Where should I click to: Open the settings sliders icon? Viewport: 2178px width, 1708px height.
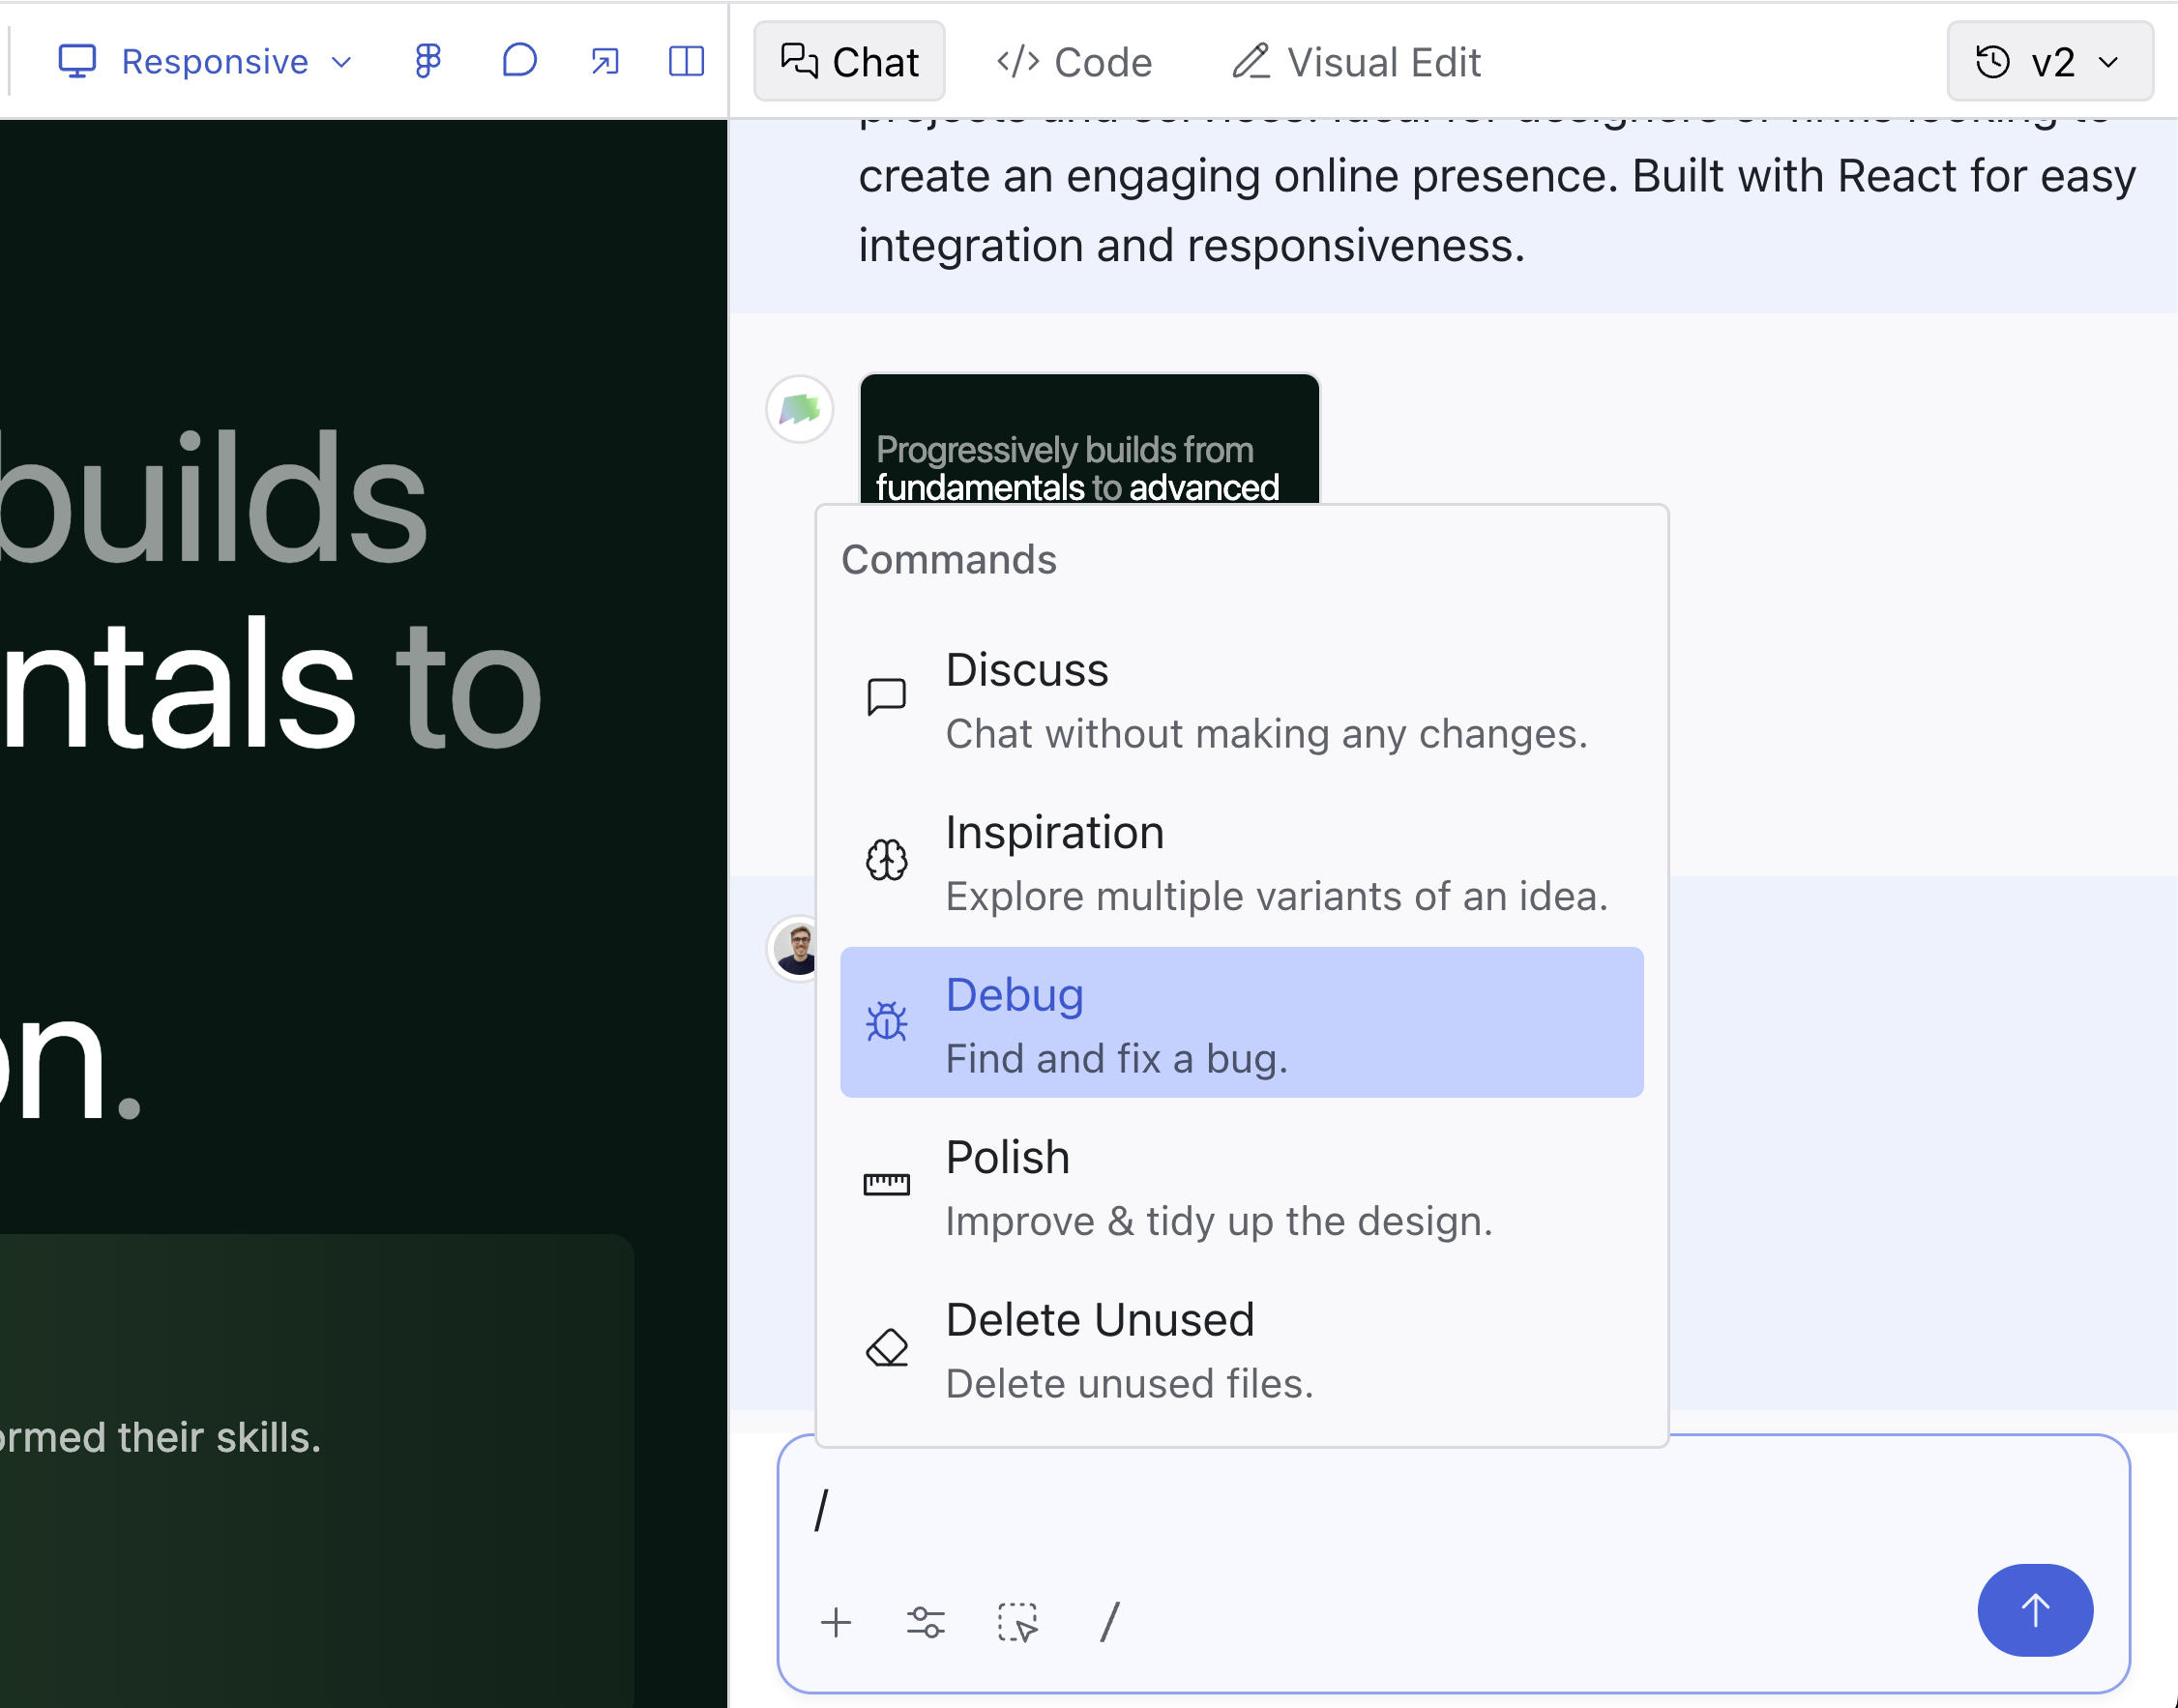pos(925,1622)
